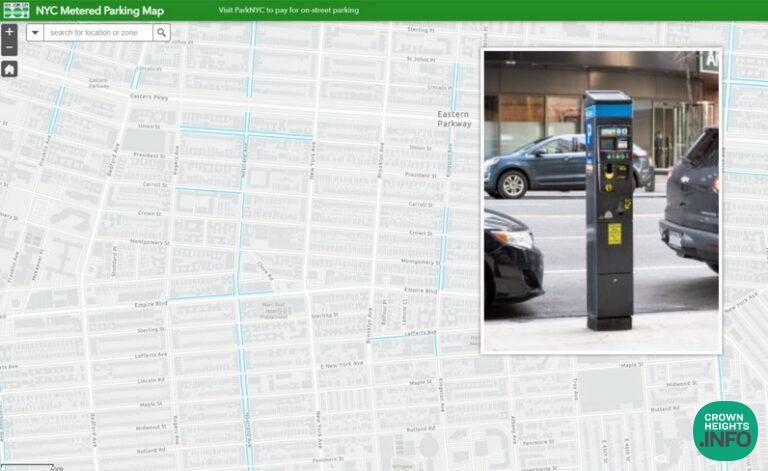The image size is (768, 471).
Task: Click the NYC Metered Parking Map title
Action: tap(99, 10)
